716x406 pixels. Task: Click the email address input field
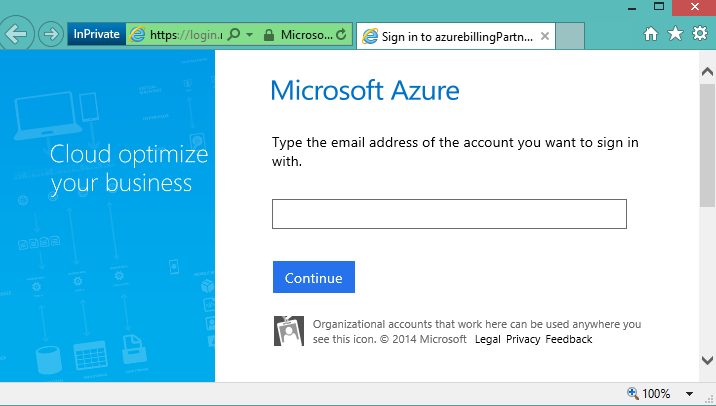449,214
